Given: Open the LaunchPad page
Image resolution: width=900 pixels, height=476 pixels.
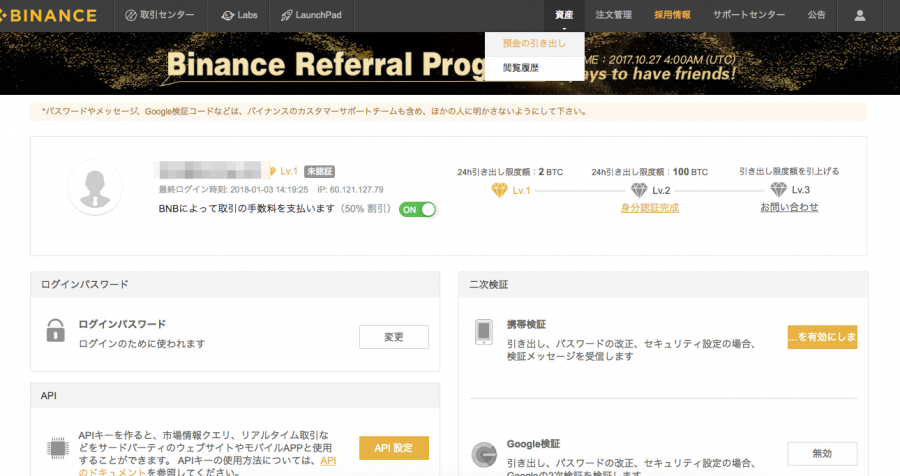Looking at the screenshot, I should pos(312,16).
